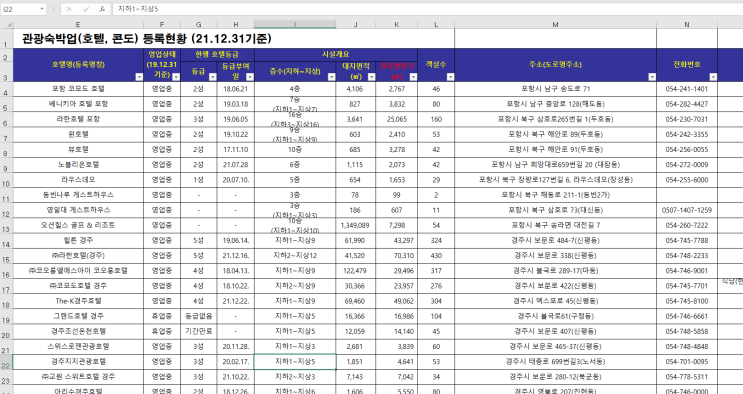Select row 10 header

point(6,180)
